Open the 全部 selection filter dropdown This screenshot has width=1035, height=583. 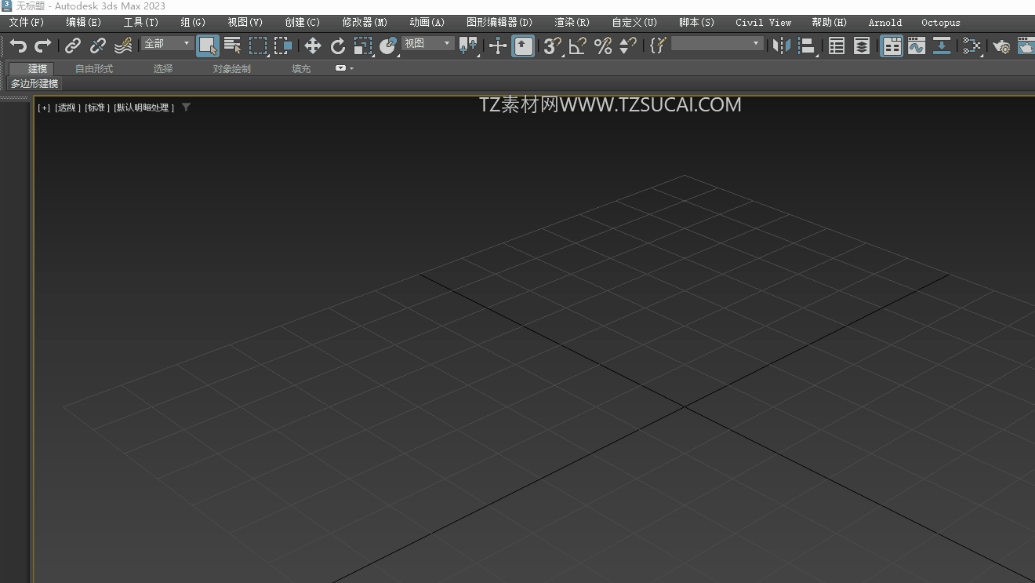pyautogui.click(x=166, y=44)
